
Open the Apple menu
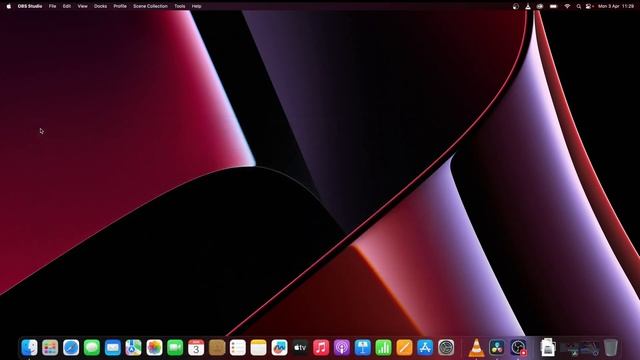point(9,6)
